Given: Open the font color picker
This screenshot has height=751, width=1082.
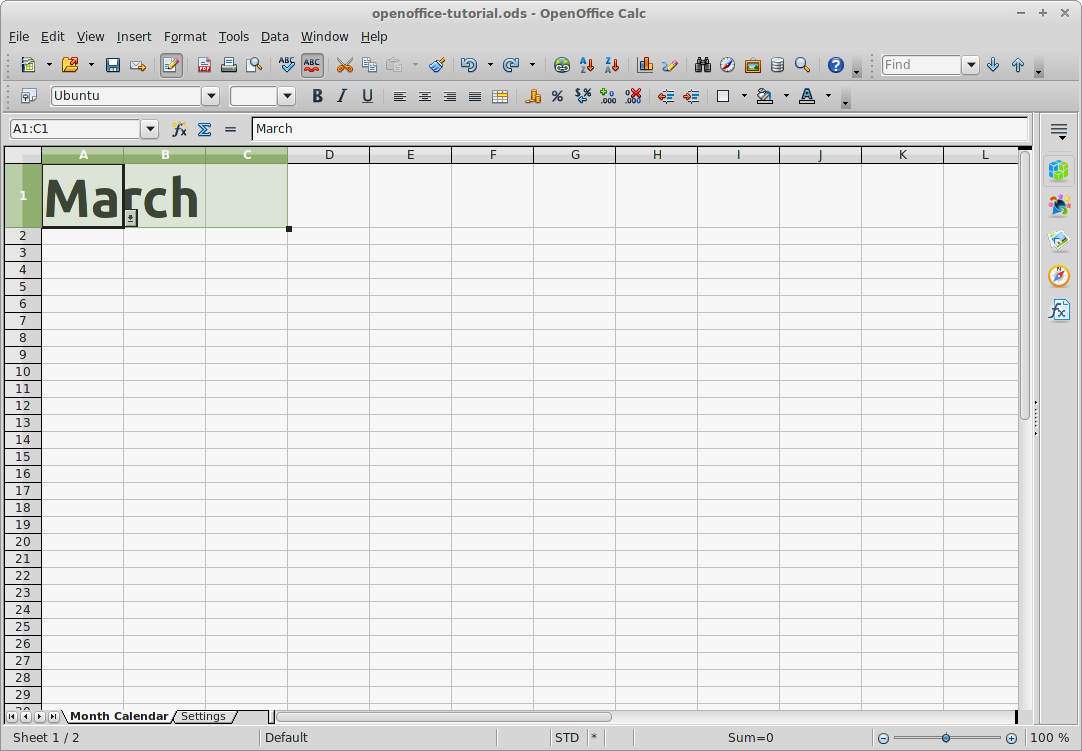Looking at the screenshot, I should pos(826,96).
